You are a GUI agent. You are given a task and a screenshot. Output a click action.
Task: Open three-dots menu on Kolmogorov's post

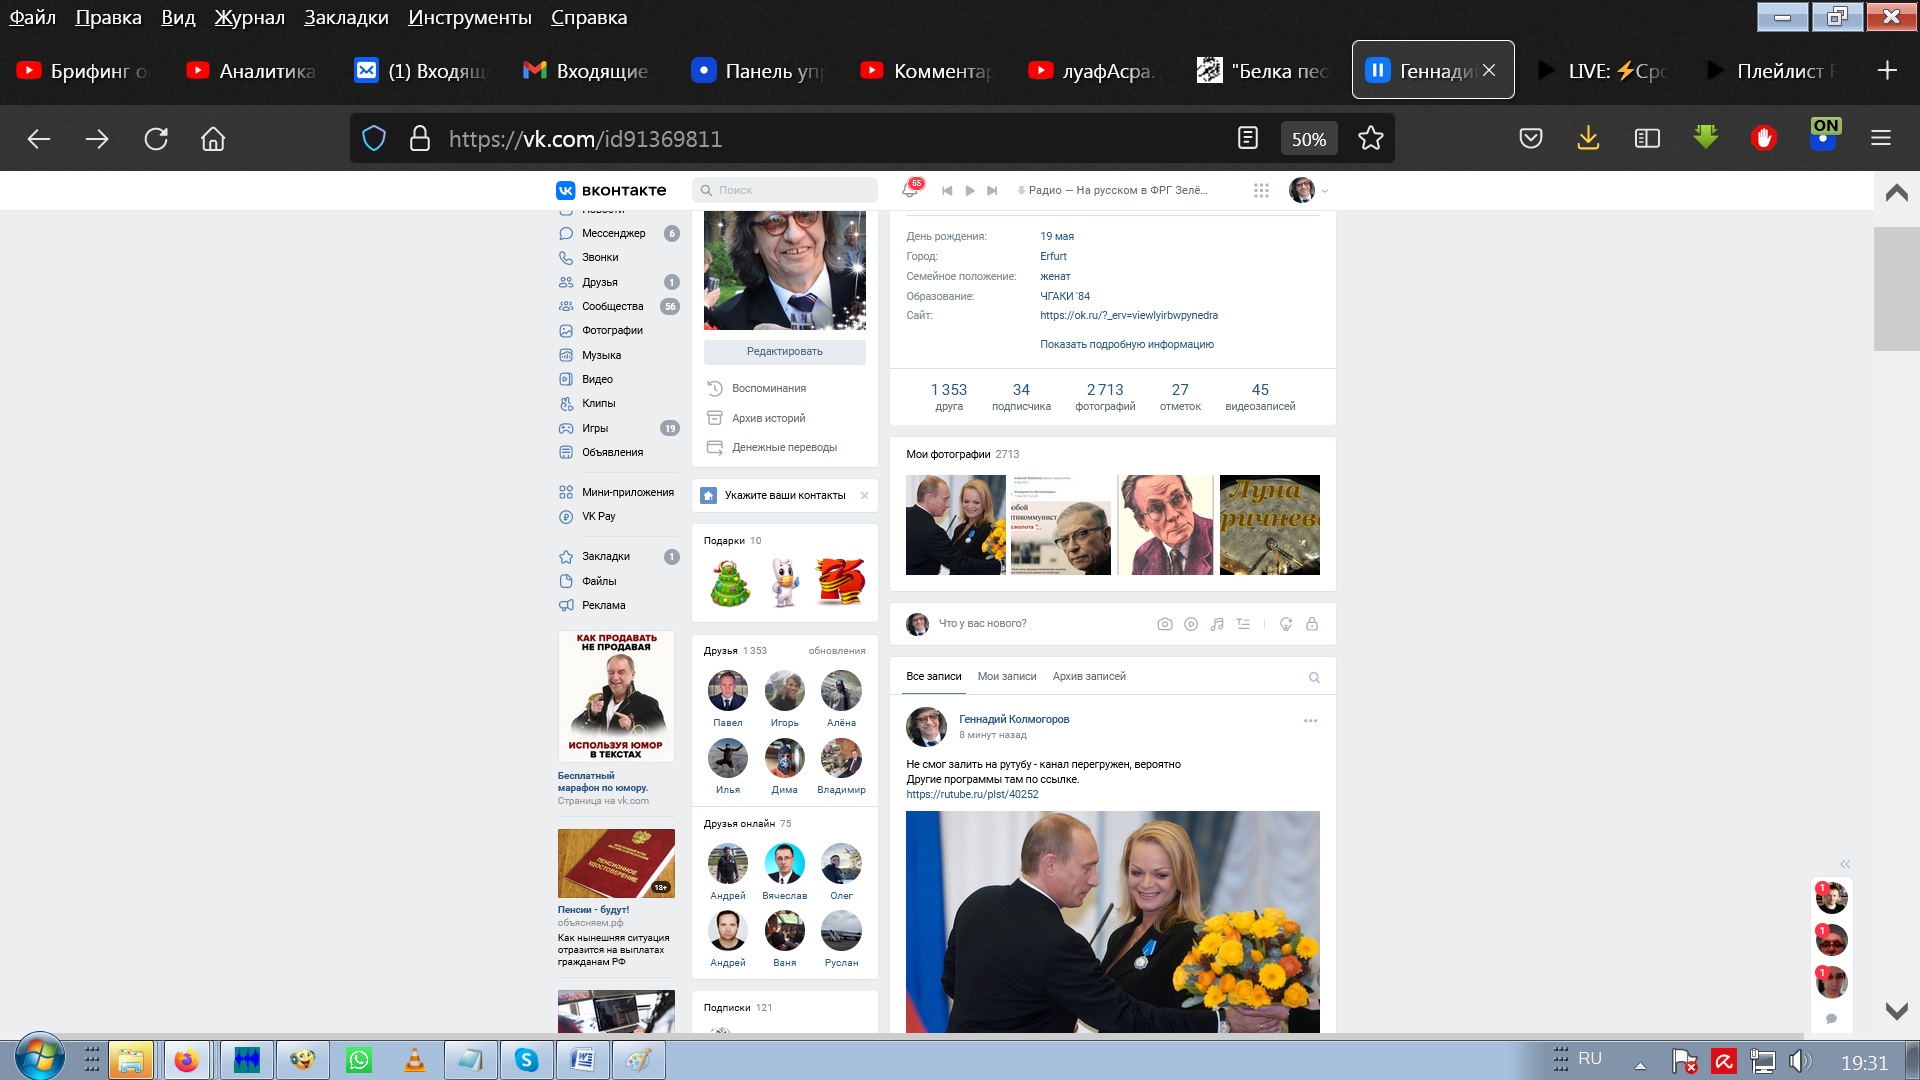click(1310, 721)
